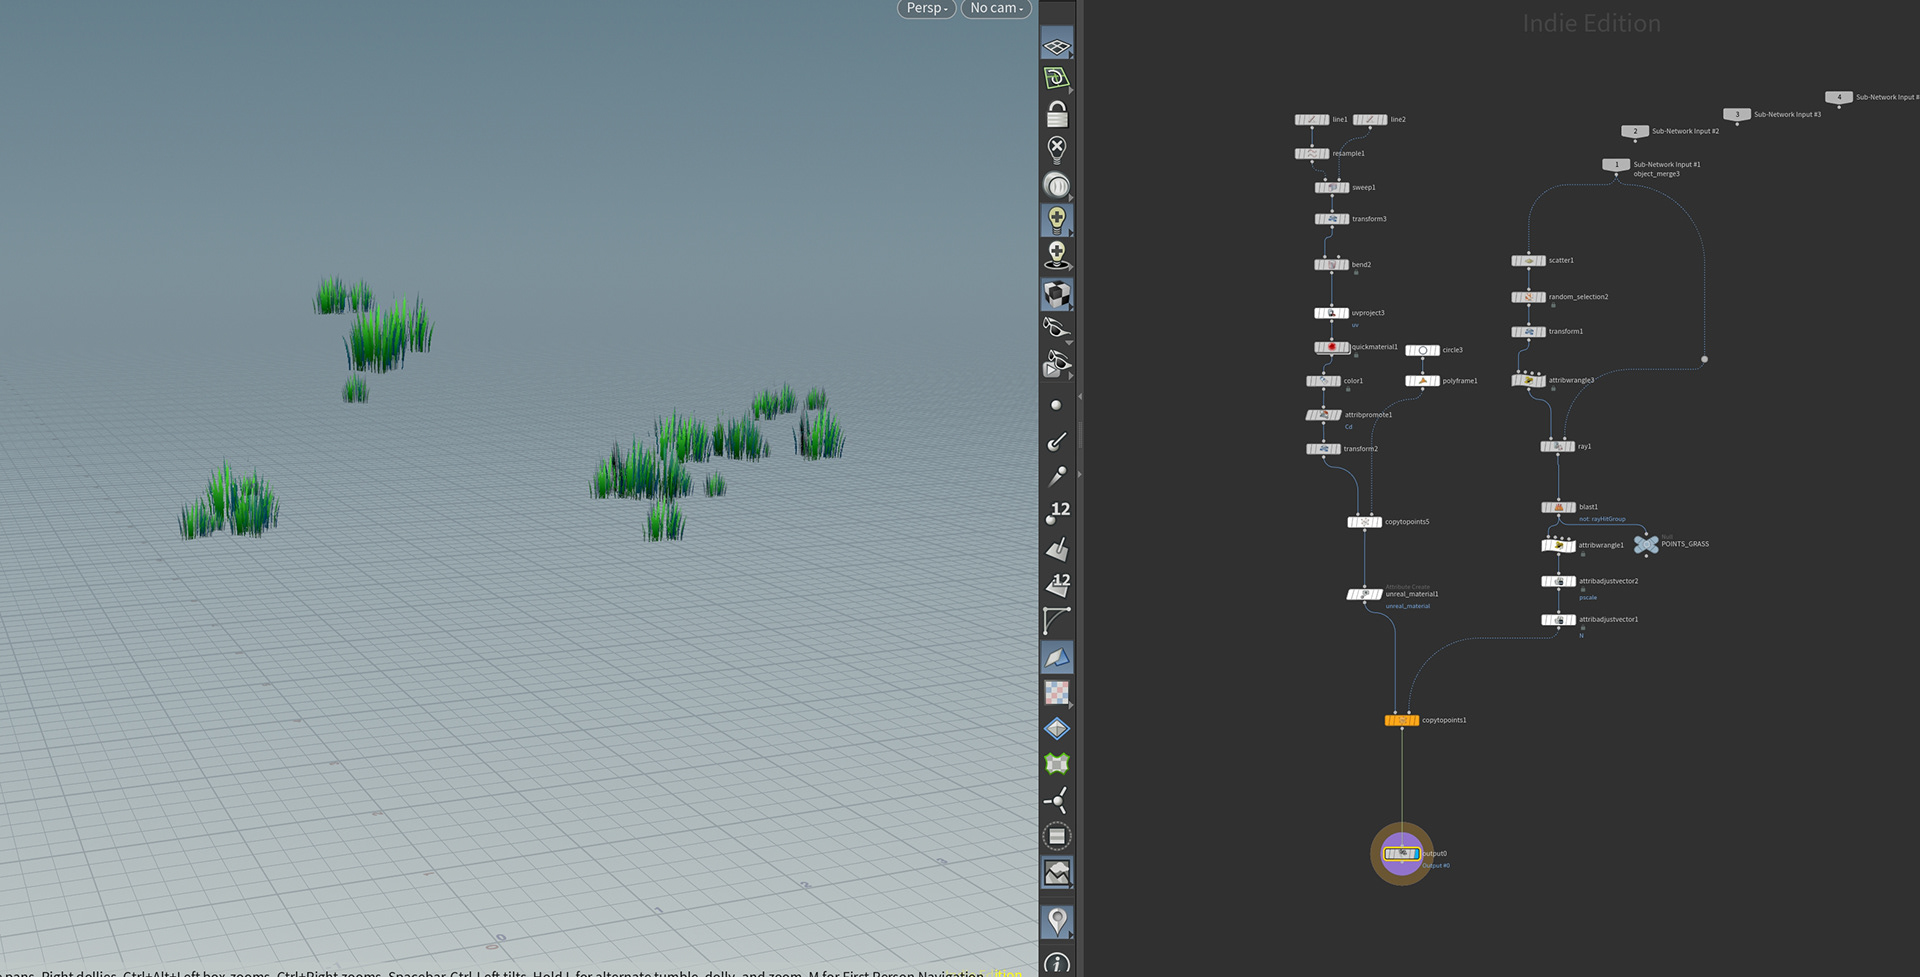Select the output0 node
This screenshot has width=1920, height=977.
1401,853
